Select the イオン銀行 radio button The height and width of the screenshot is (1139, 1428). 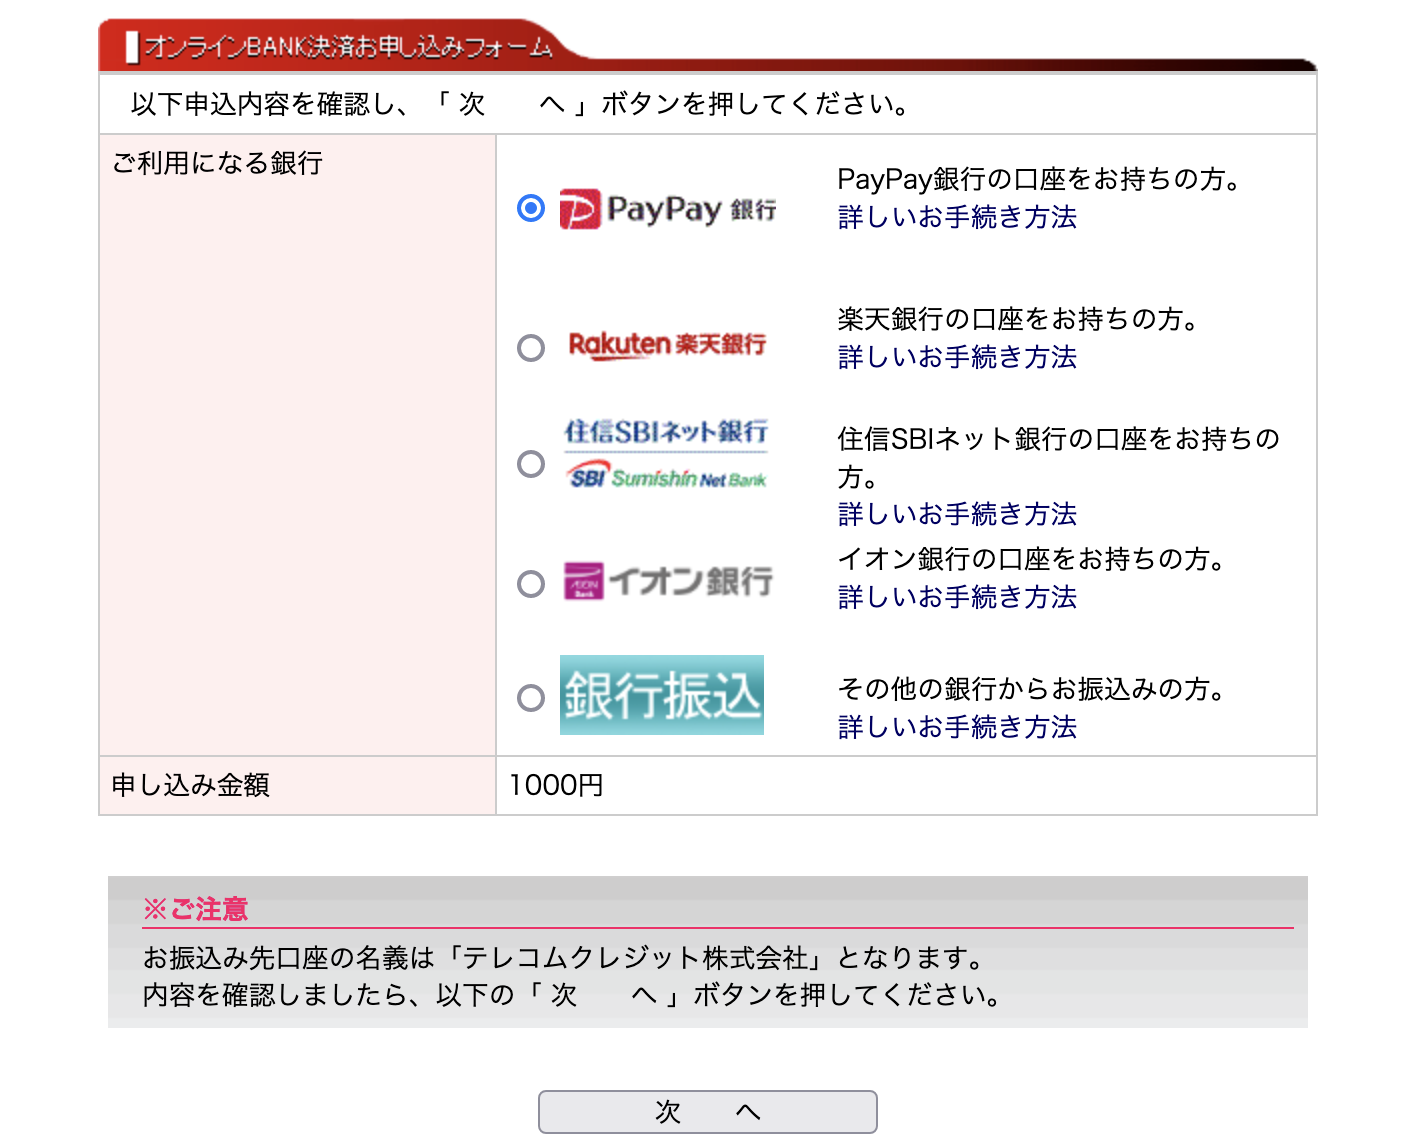[x=531, y=584]
